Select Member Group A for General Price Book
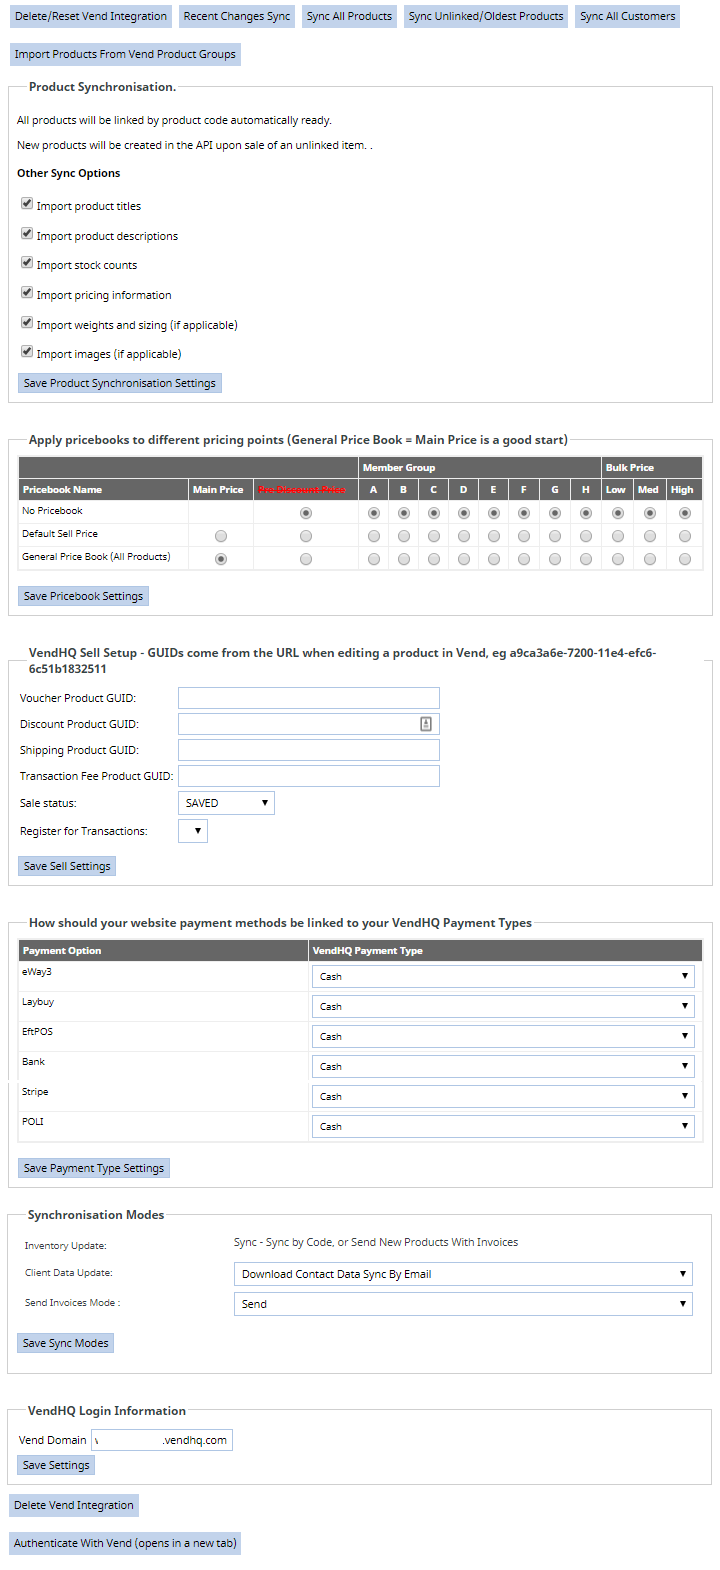Screen dimensions: 720x1570 coord(374,560)
